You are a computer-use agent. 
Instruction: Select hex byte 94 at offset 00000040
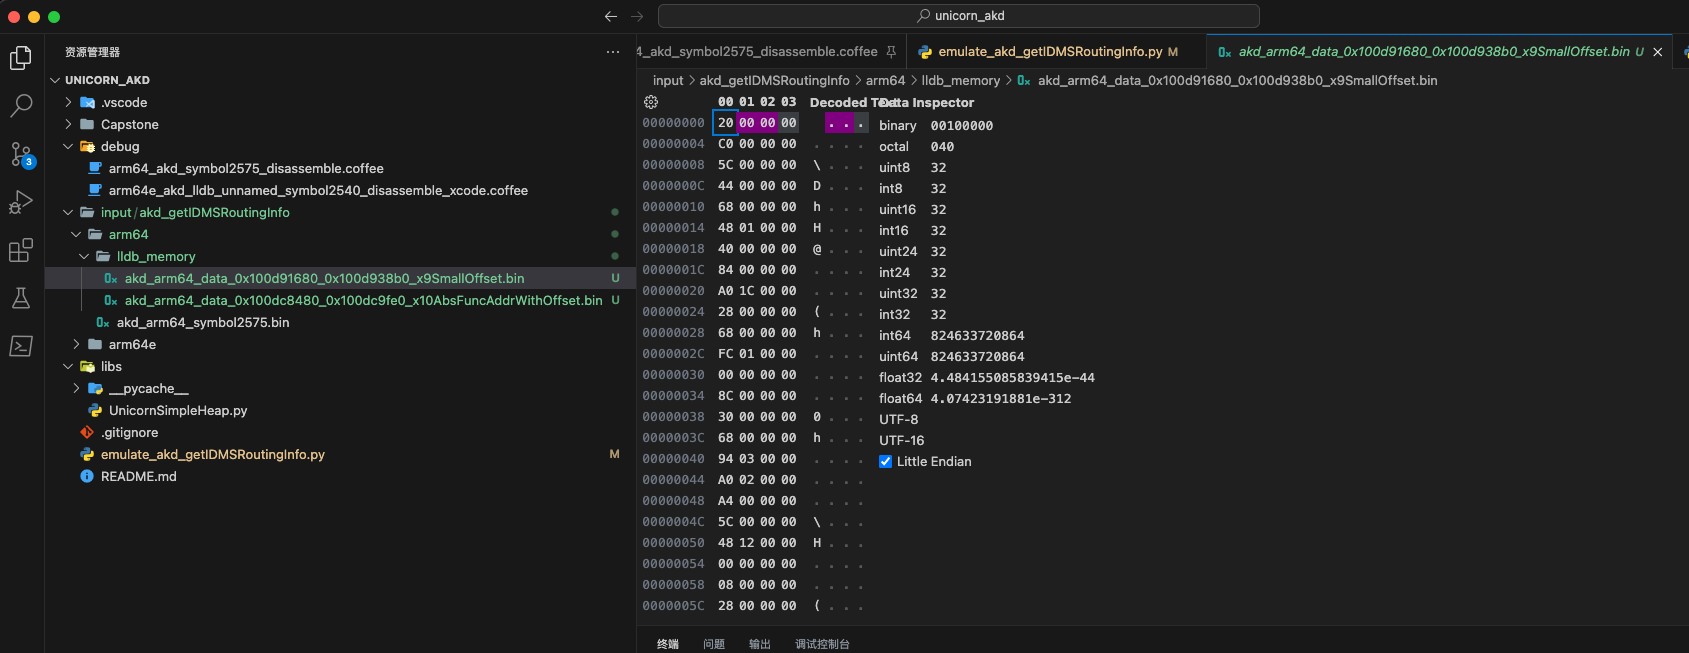click(726, 459)
